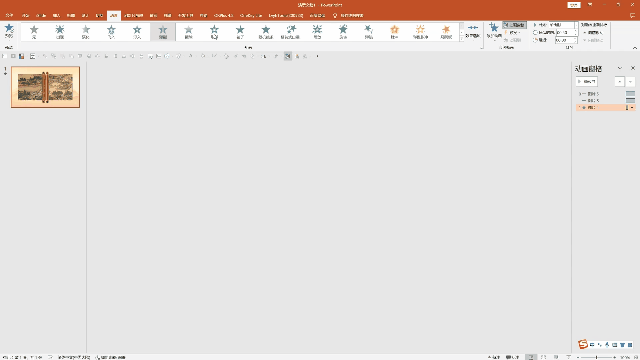The width and height of the screenshot is (640, 360).
Task: Click the Play From button in animation pane
Action: 587,82
